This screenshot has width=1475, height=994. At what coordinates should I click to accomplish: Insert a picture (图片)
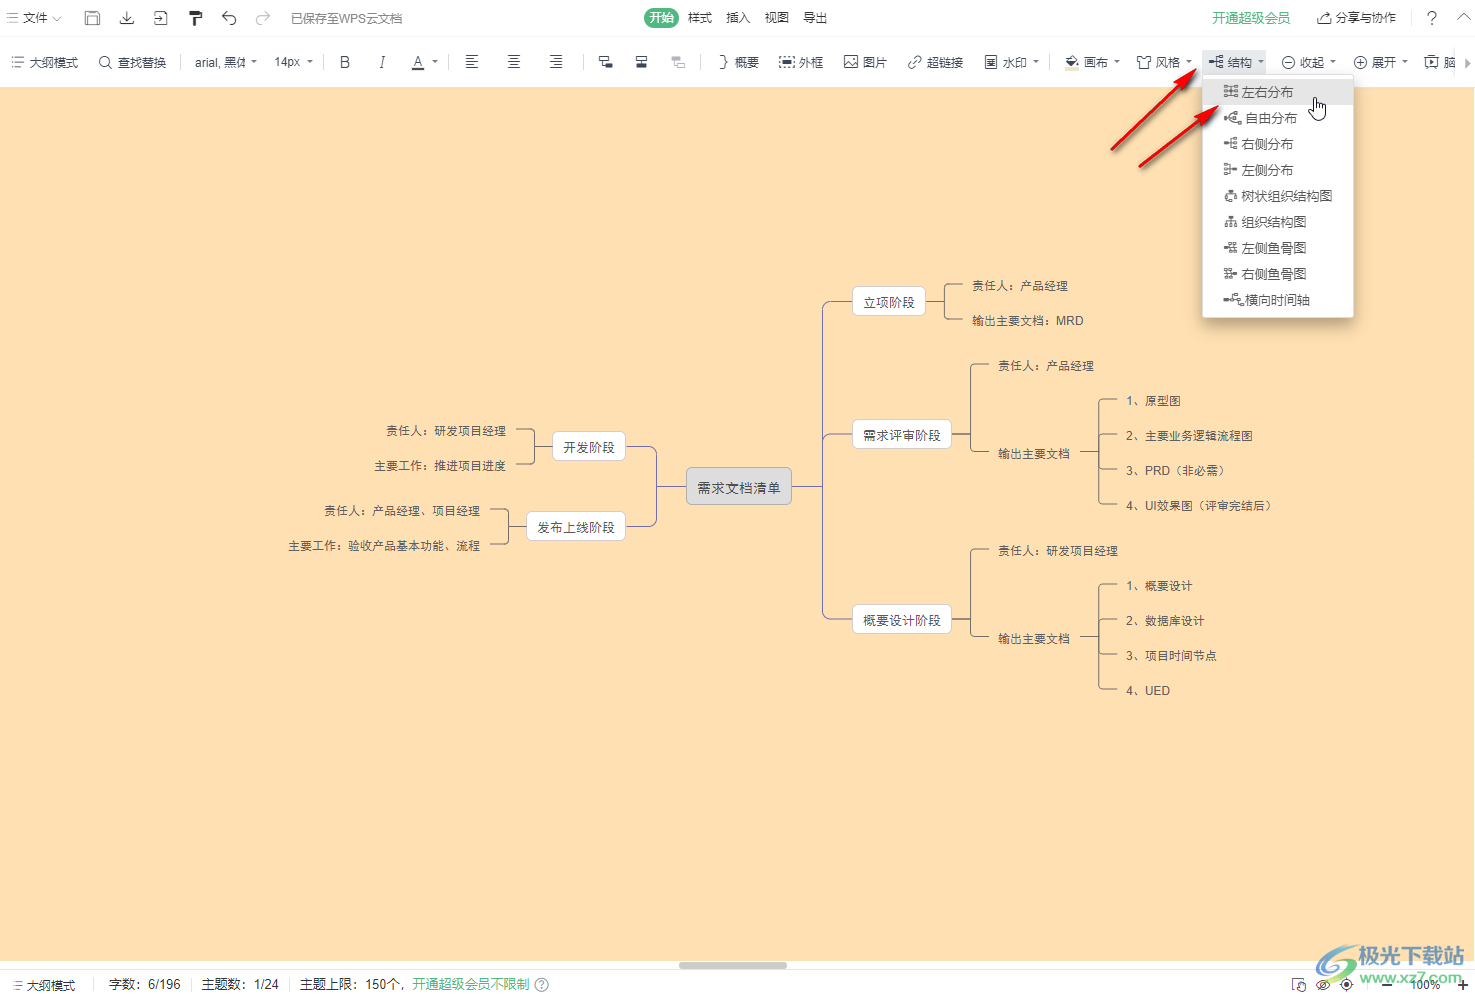865,62
